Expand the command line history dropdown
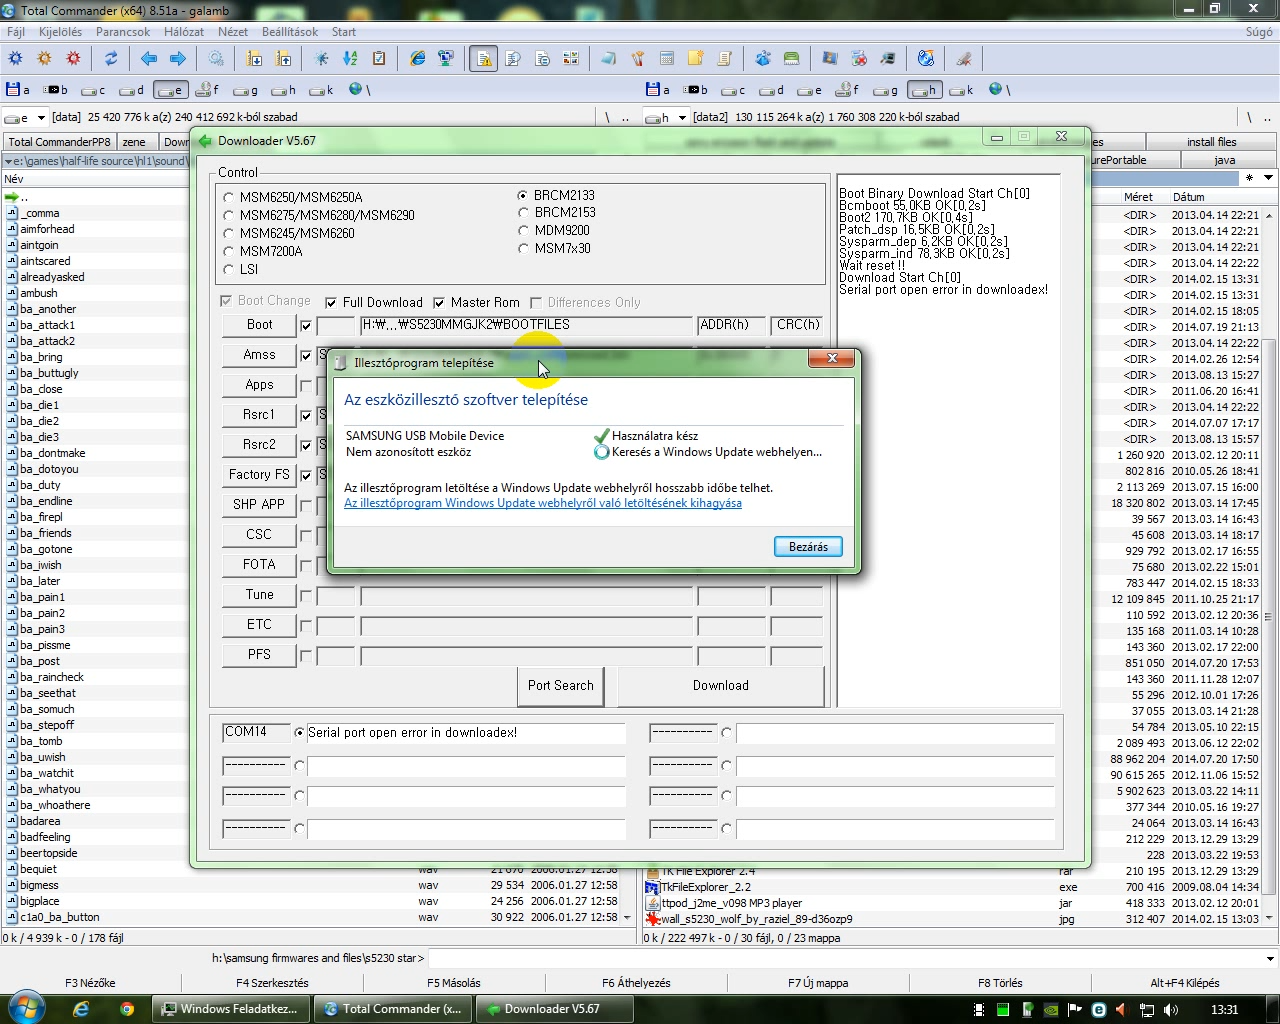 tap(1270, 958)
